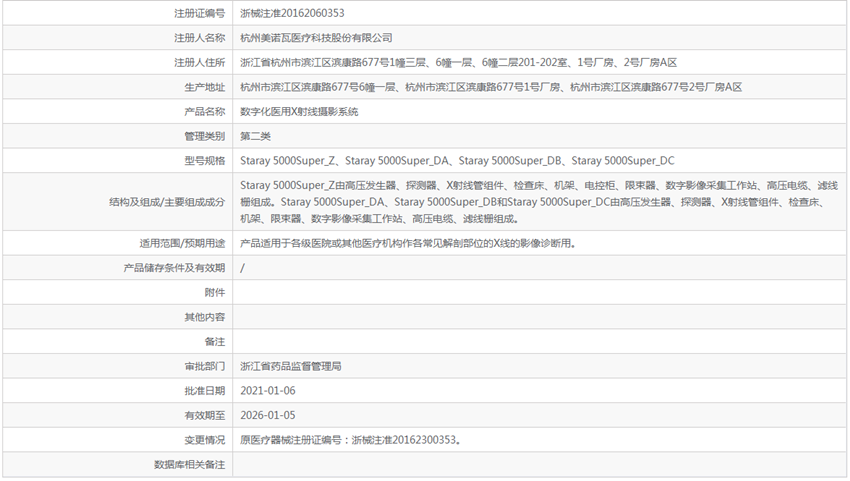Click the label 变更情况
This screenshot has height=481, width=850.
[x=204, y=440]
